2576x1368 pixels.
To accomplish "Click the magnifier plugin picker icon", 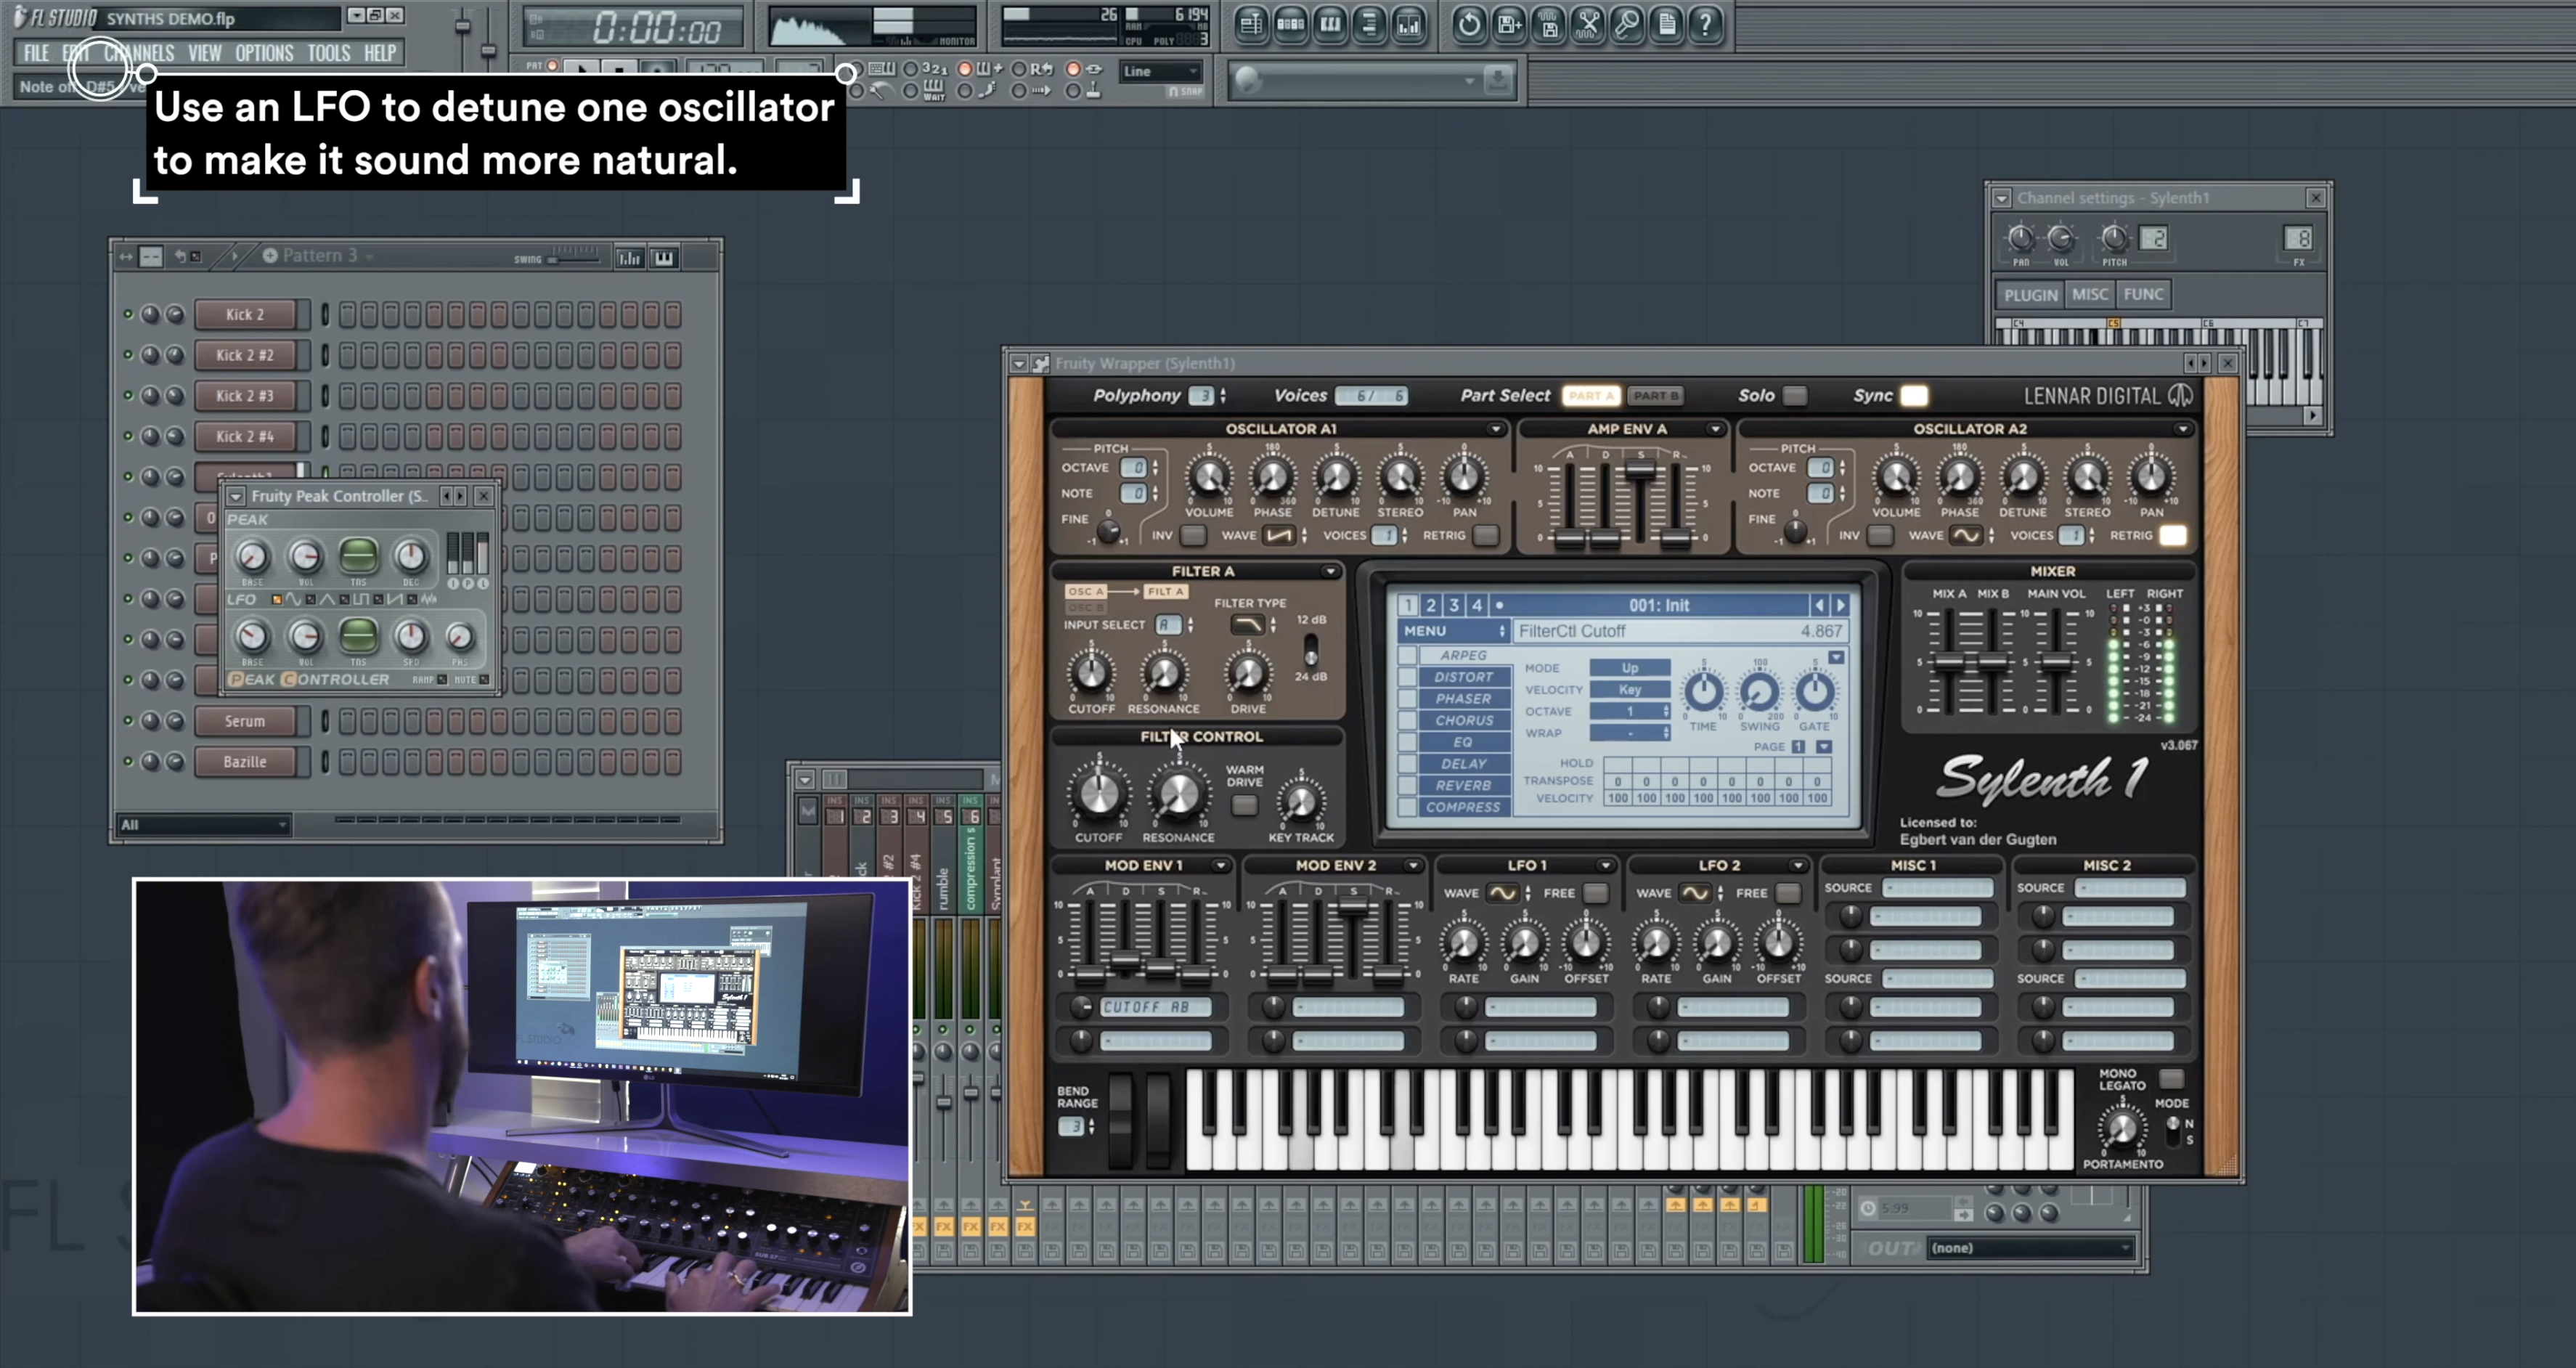I will [1627, 24].
